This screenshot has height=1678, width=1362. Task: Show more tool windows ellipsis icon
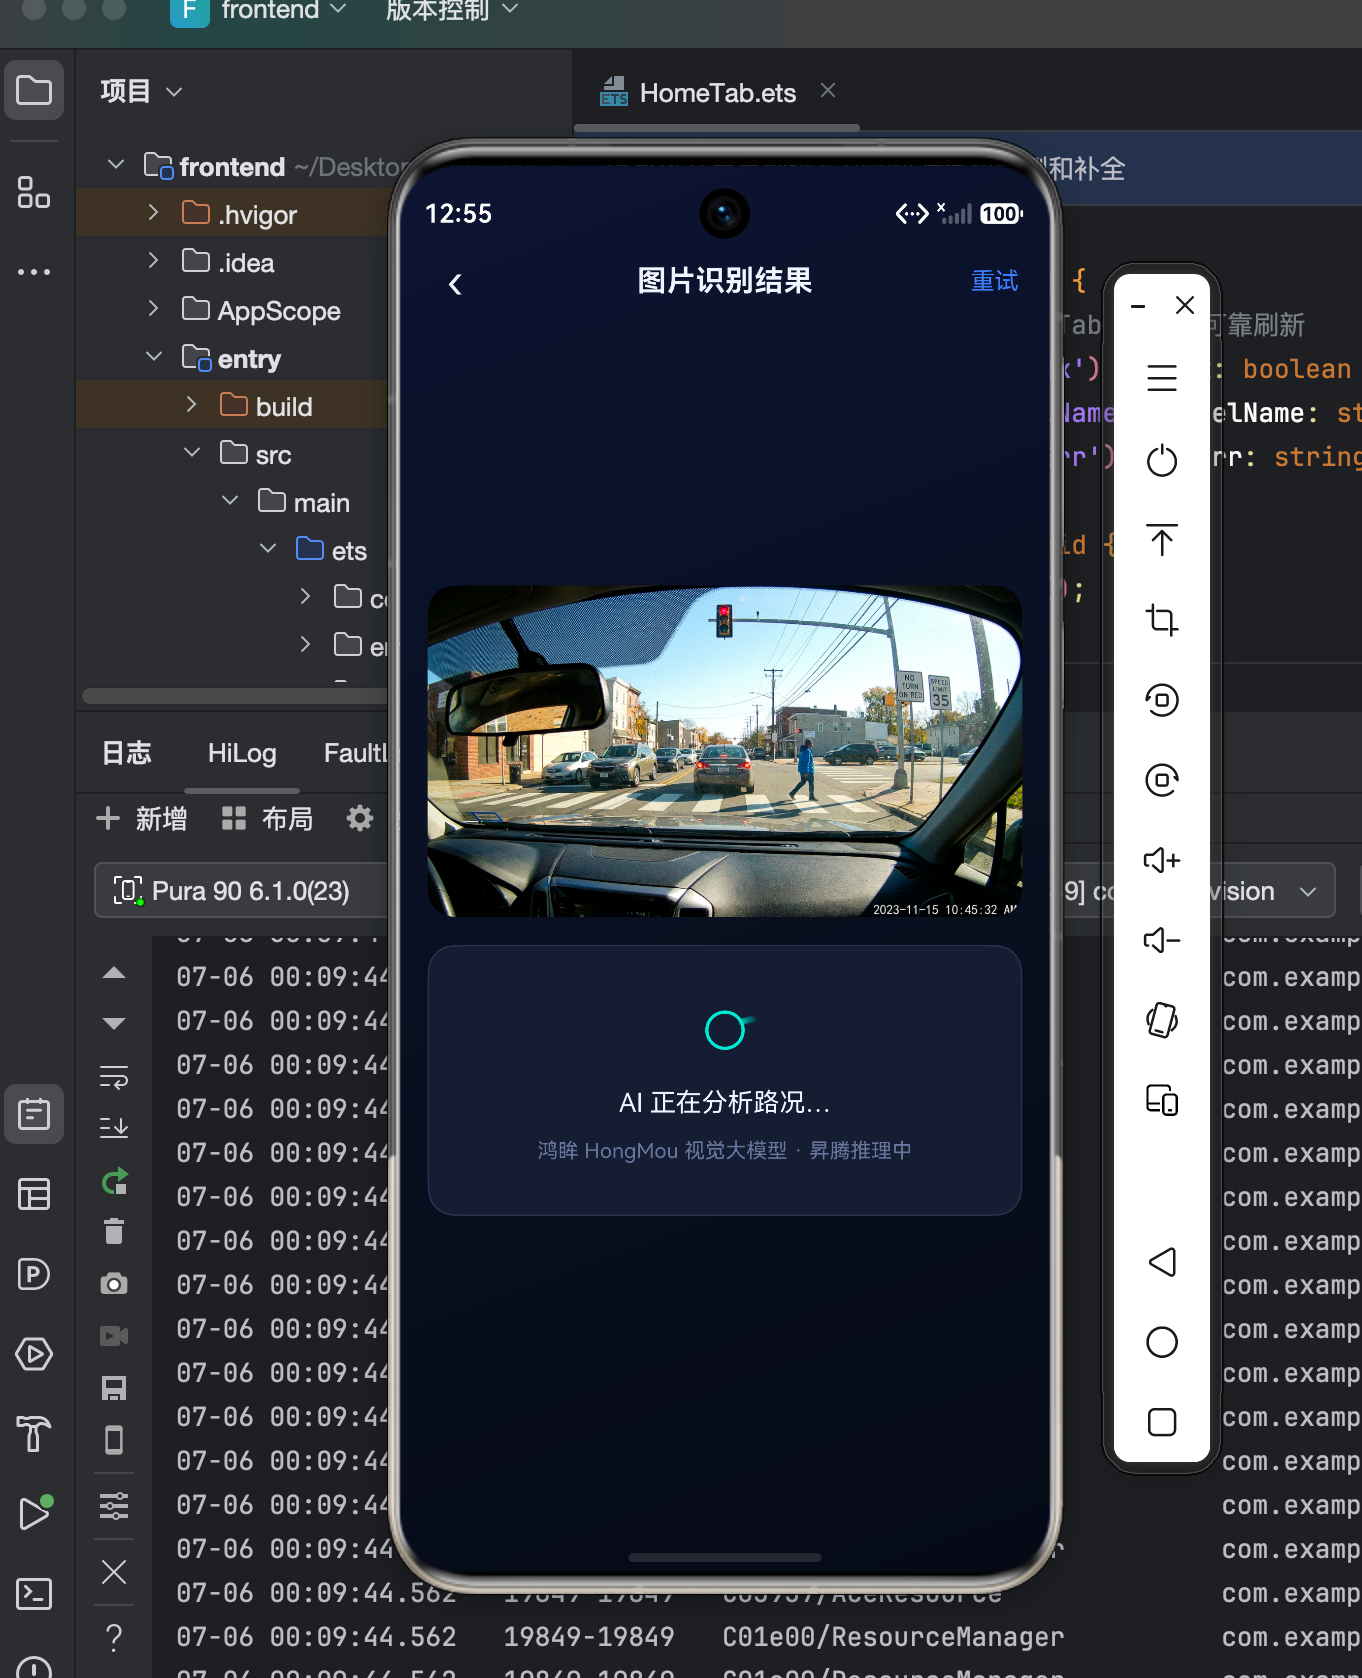34,272
